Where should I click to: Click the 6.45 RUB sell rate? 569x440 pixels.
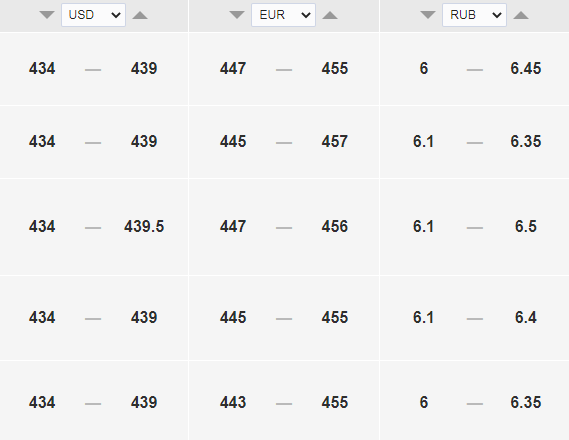pos(526,69)
